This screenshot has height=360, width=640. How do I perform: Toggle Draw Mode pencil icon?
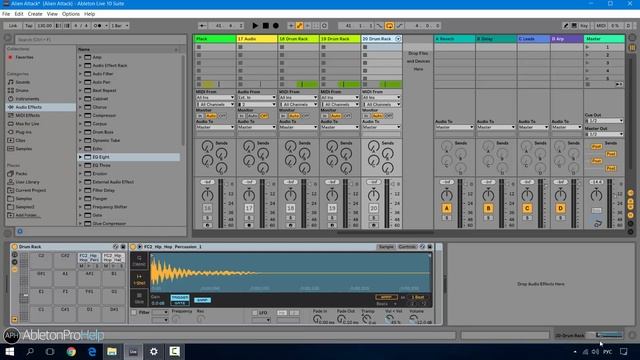pos(566,26)
